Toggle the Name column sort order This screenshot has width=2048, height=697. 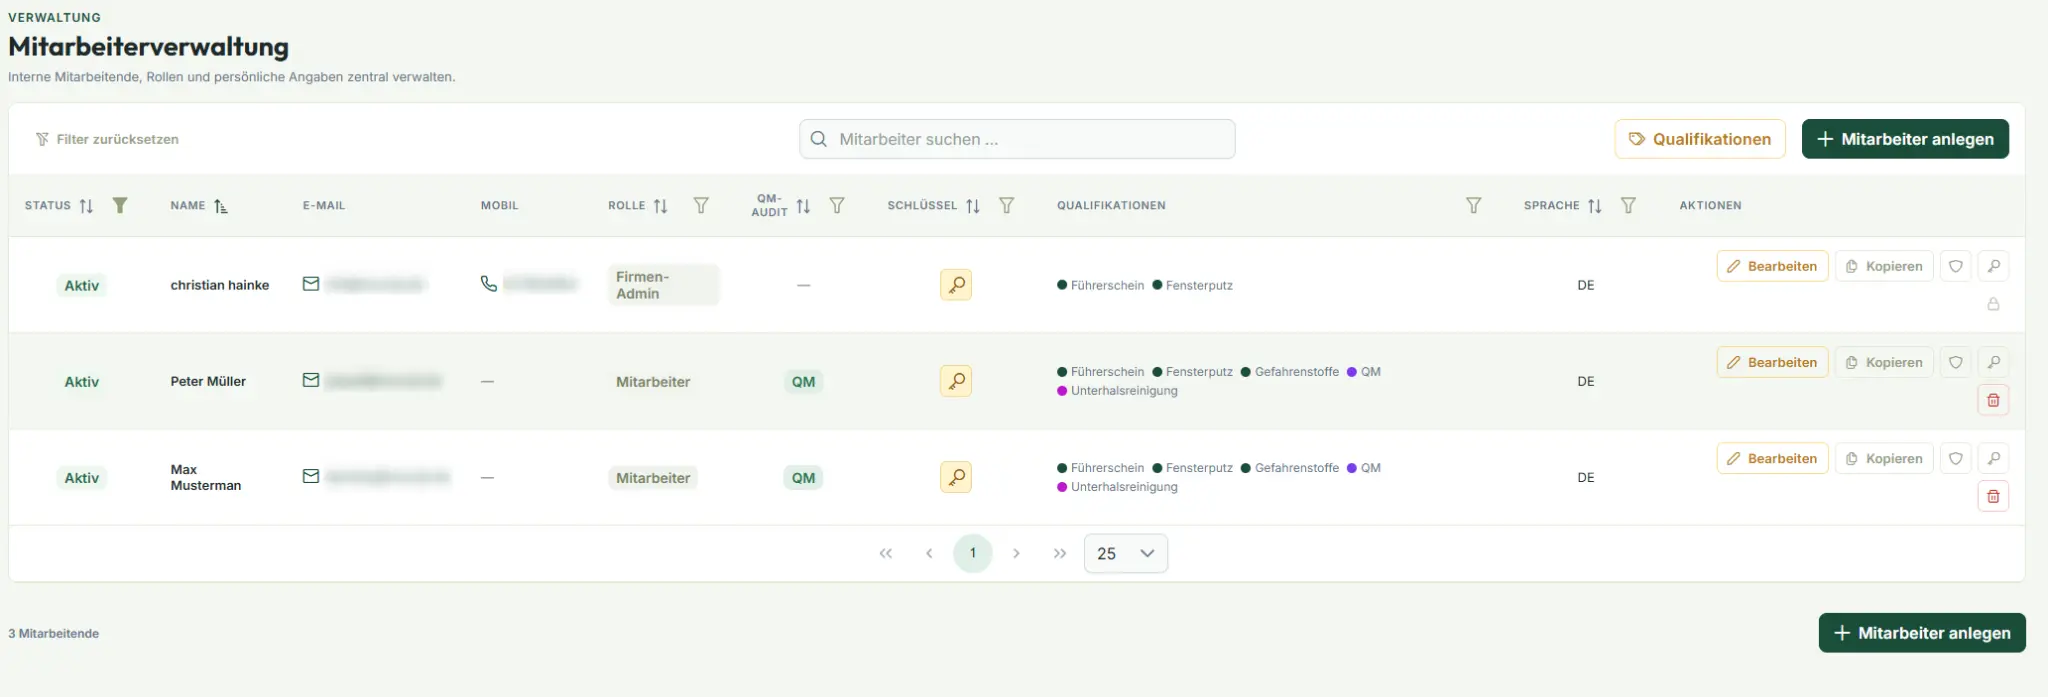[x=221, y=206]
